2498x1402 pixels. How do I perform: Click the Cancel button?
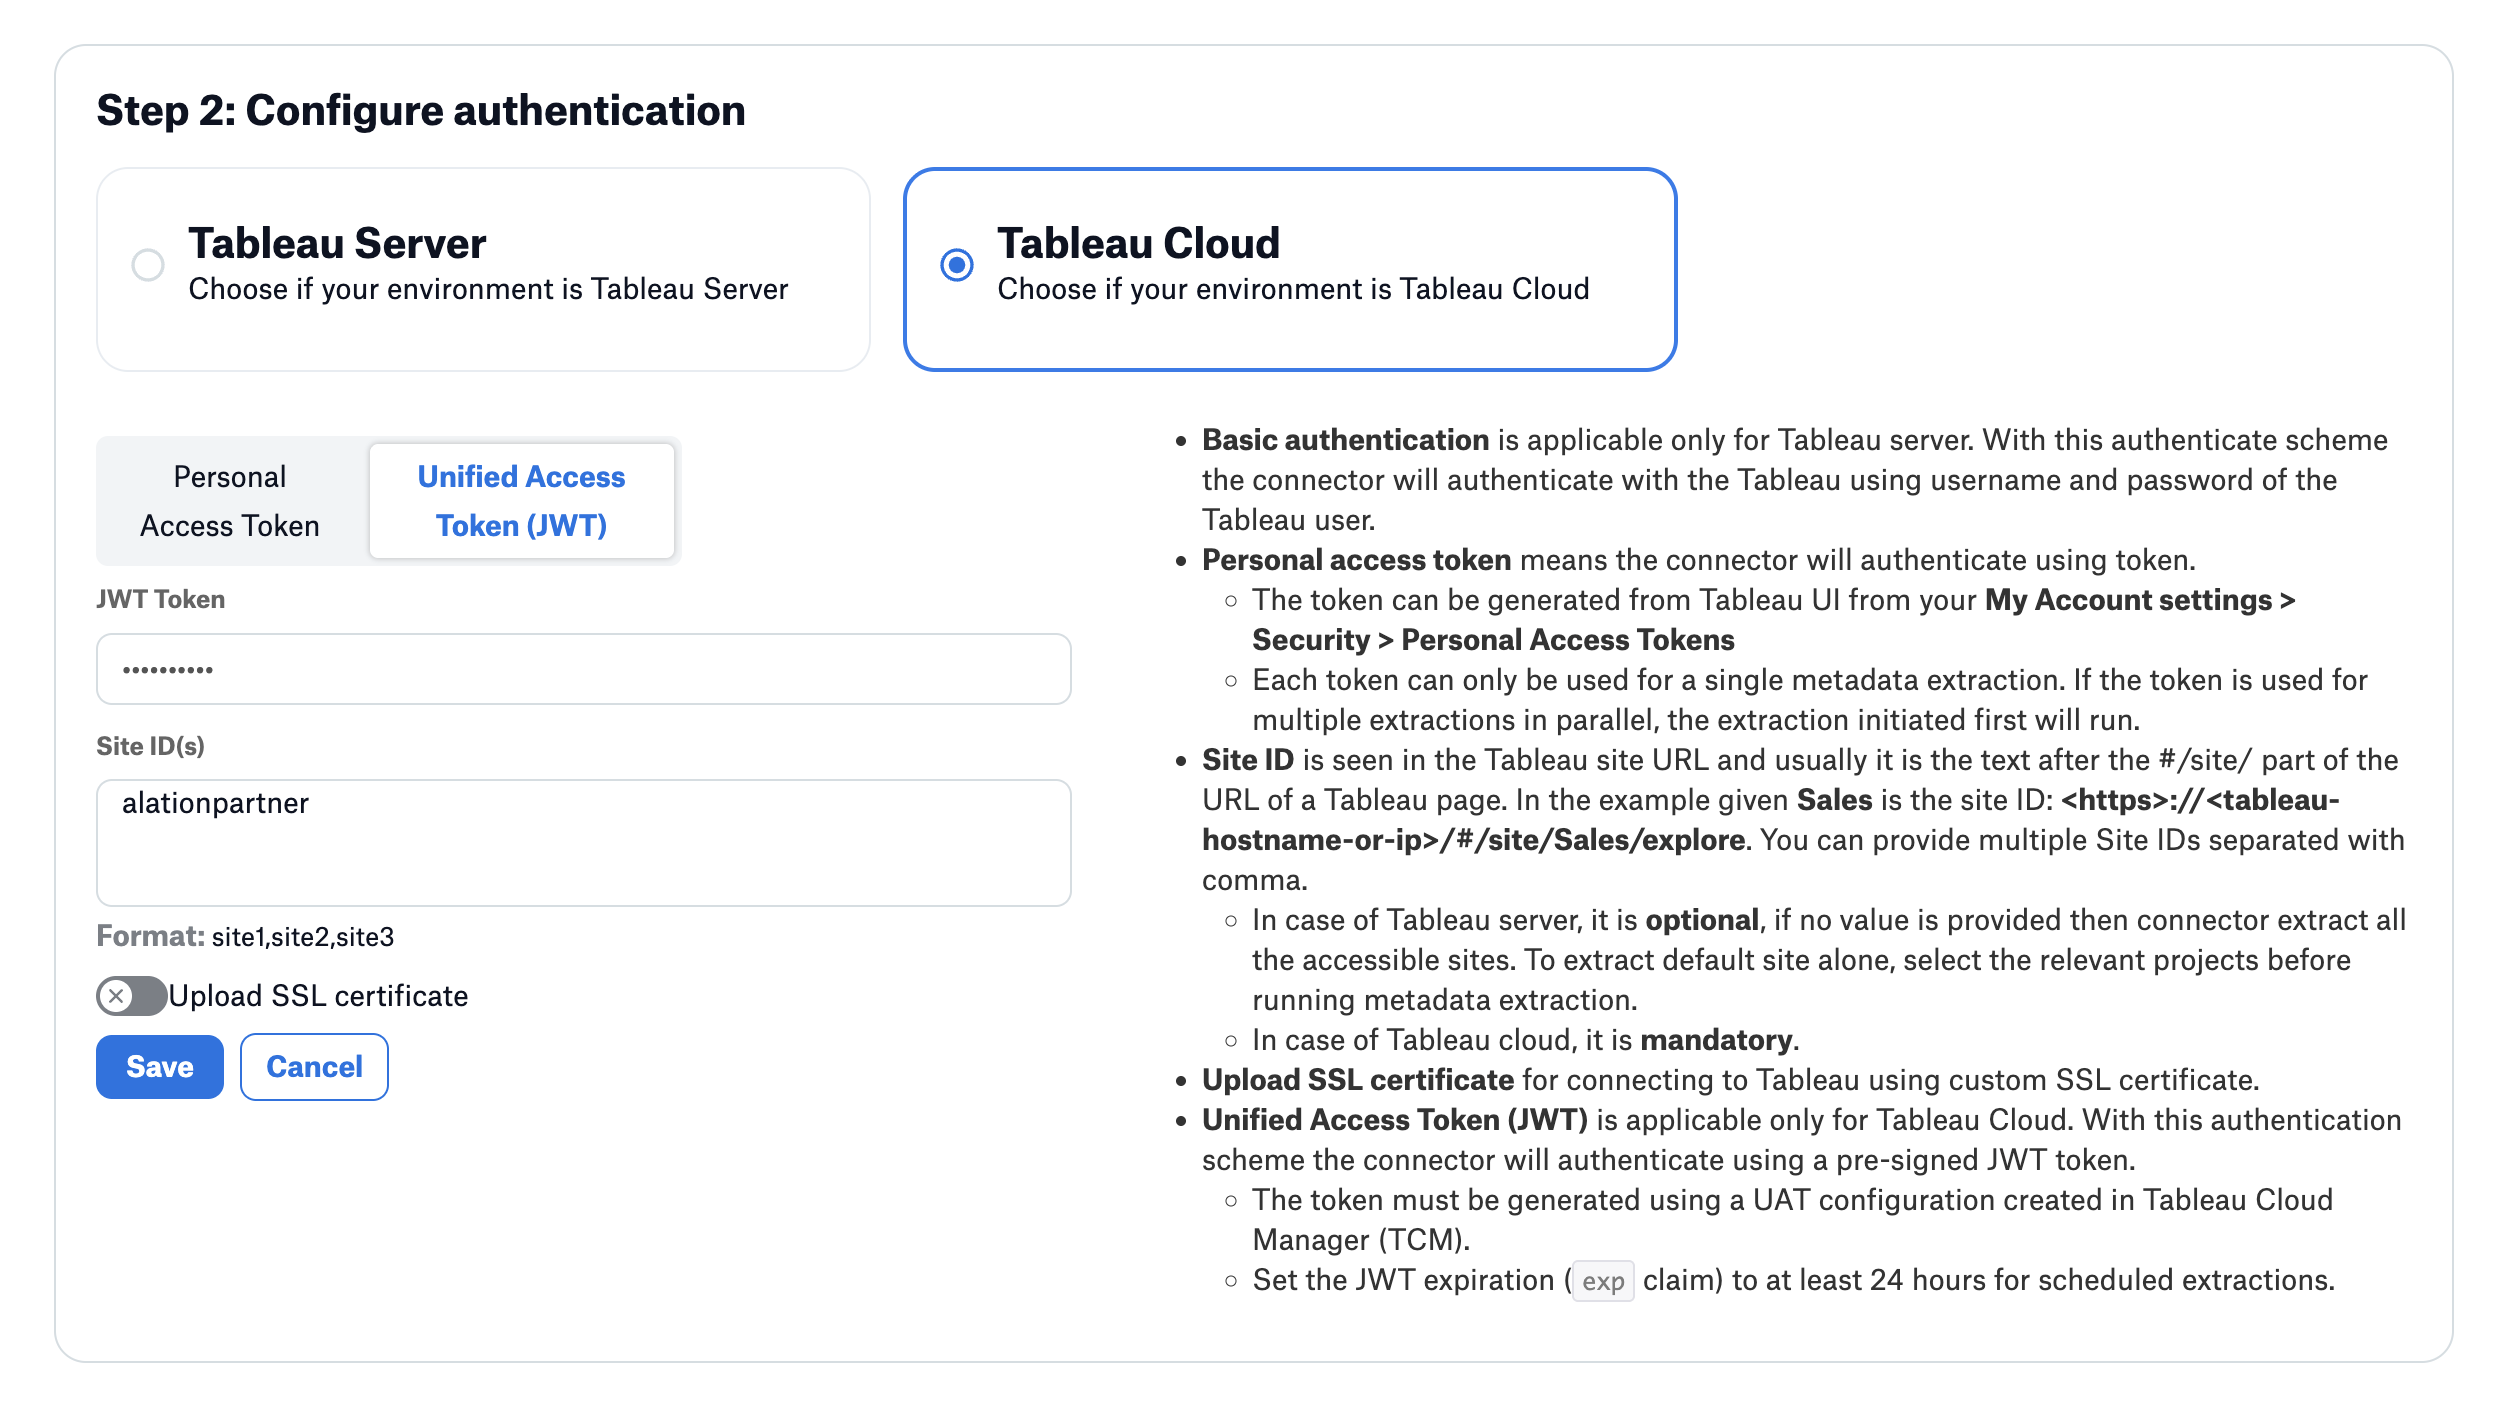(x=313, y=1067)
